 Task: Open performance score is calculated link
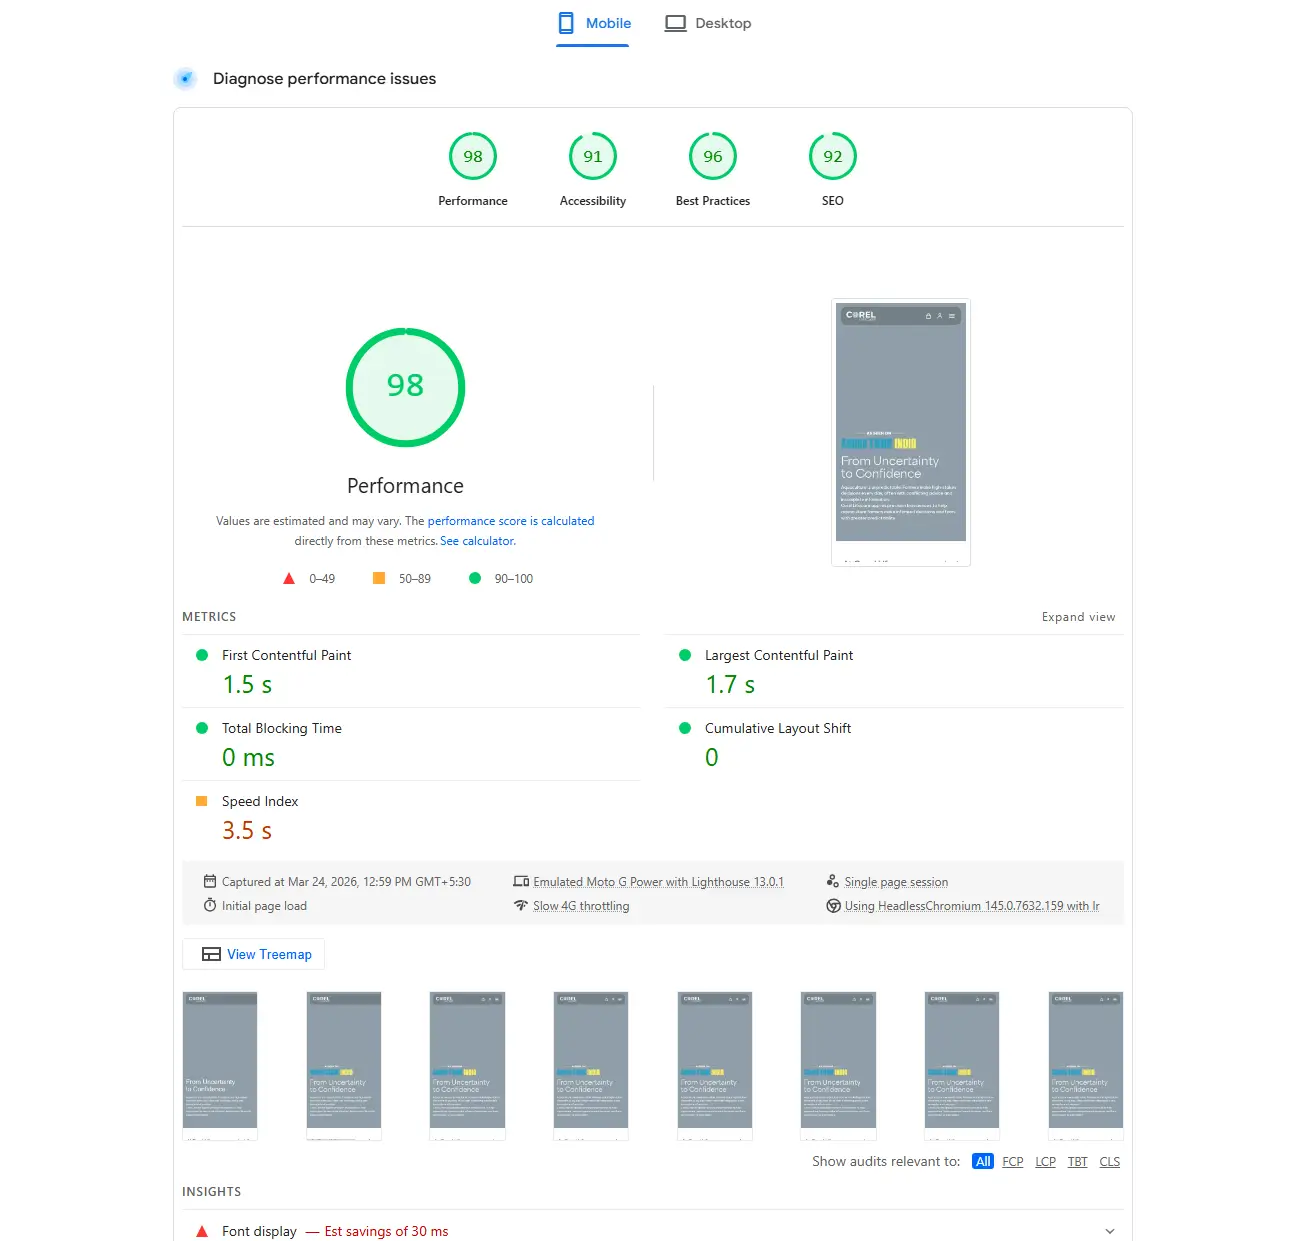point(510,521)
